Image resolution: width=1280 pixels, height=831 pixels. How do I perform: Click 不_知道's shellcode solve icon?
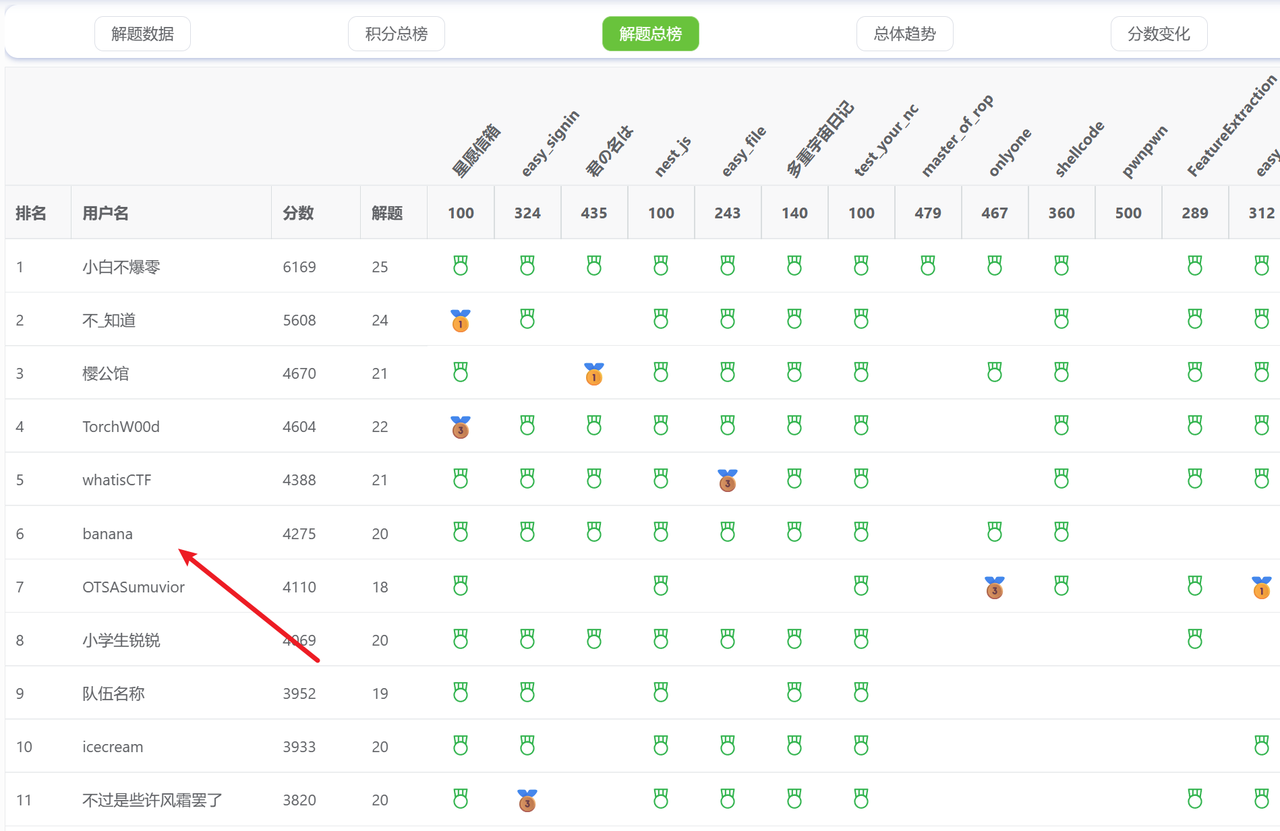pos(1061,319)
